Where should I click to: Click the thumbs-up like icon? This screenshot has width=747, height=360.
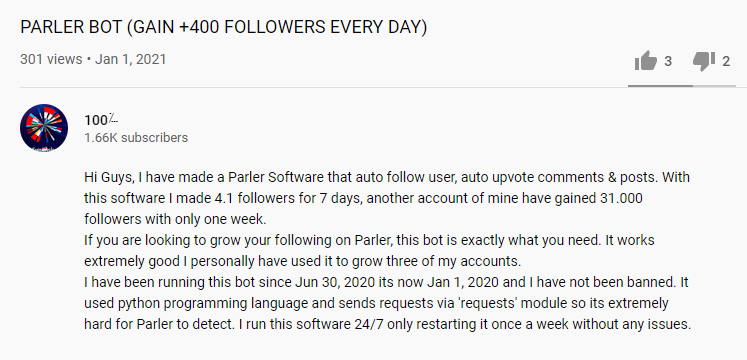[x=646, y=61]
